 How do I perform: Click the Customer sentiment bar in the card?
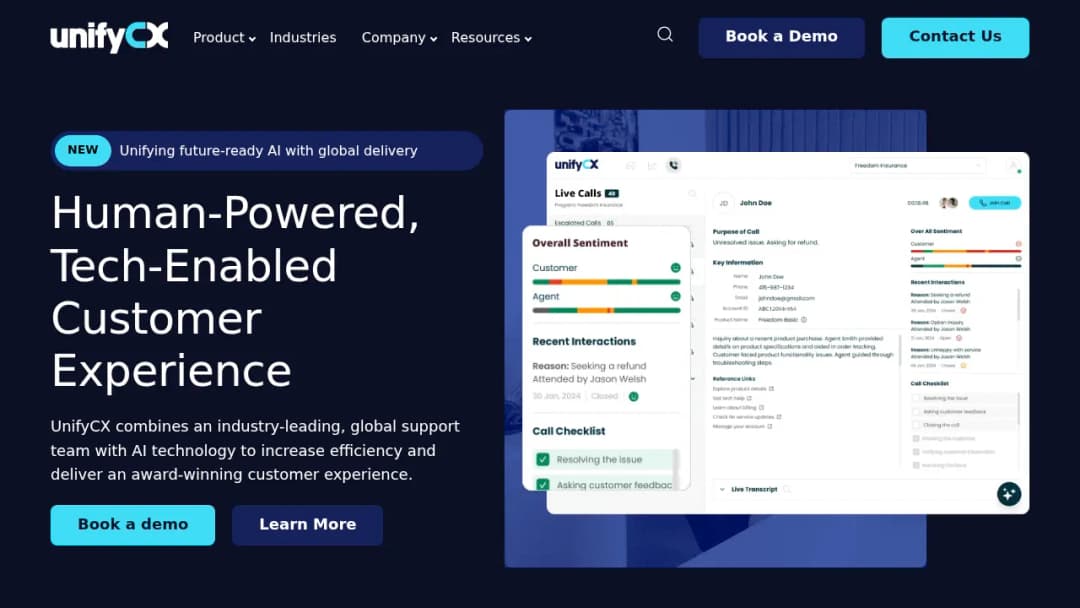tap(606, 282)
